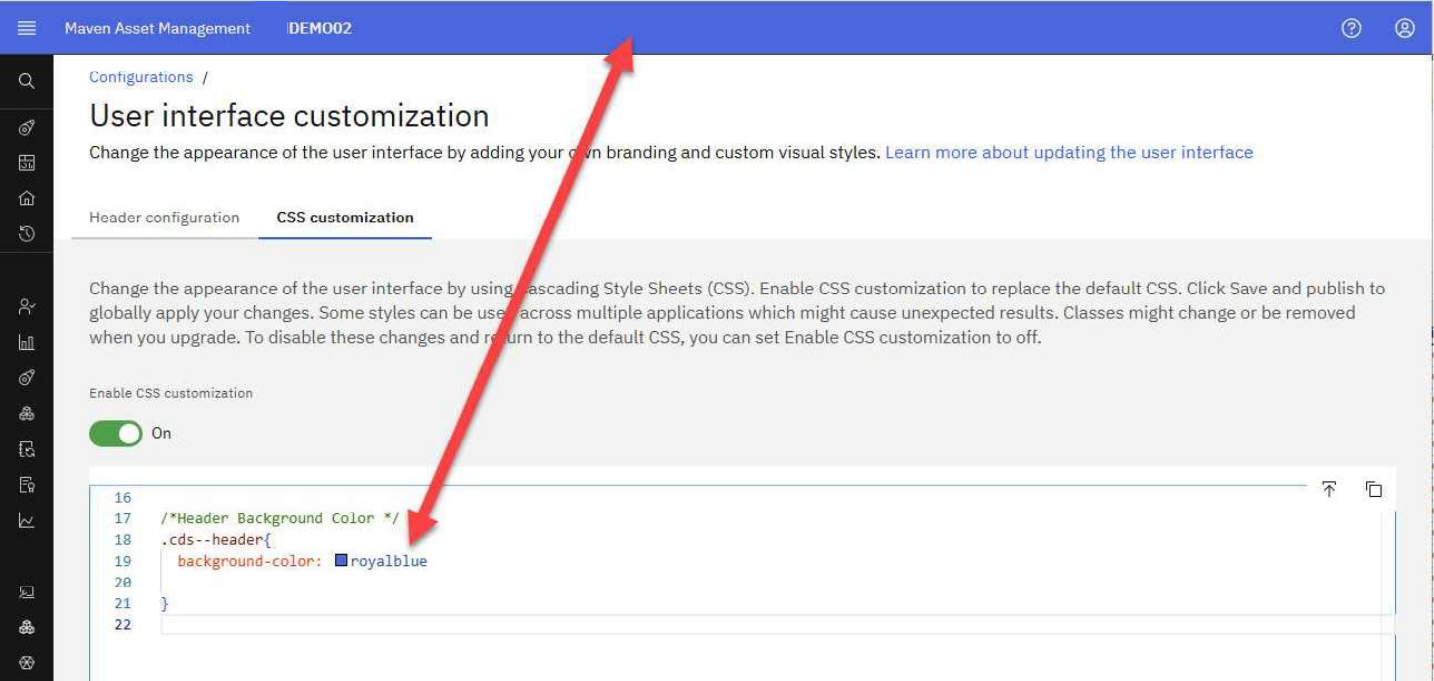Click the User interface customization heading
1434x681 pixels.
point(289,116)
